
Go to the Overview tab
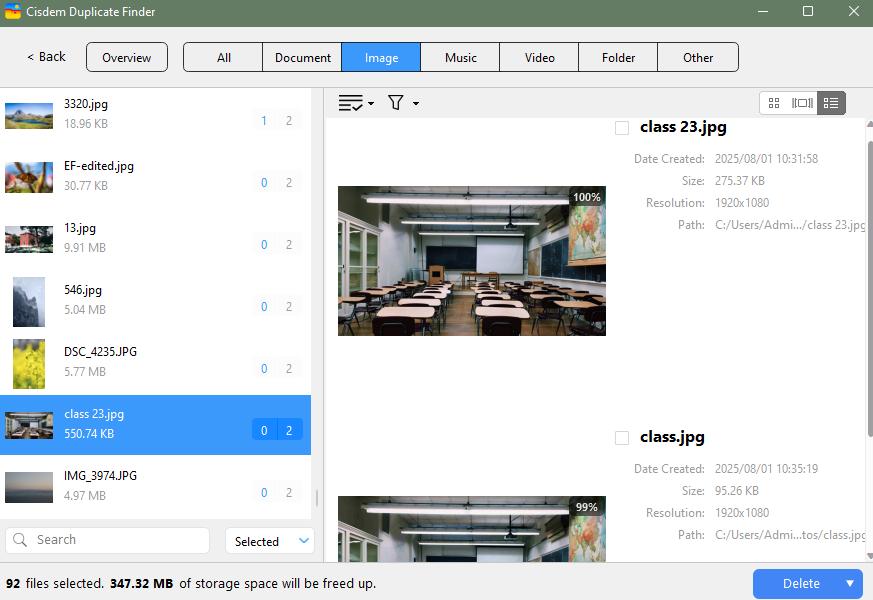point(126,57)
